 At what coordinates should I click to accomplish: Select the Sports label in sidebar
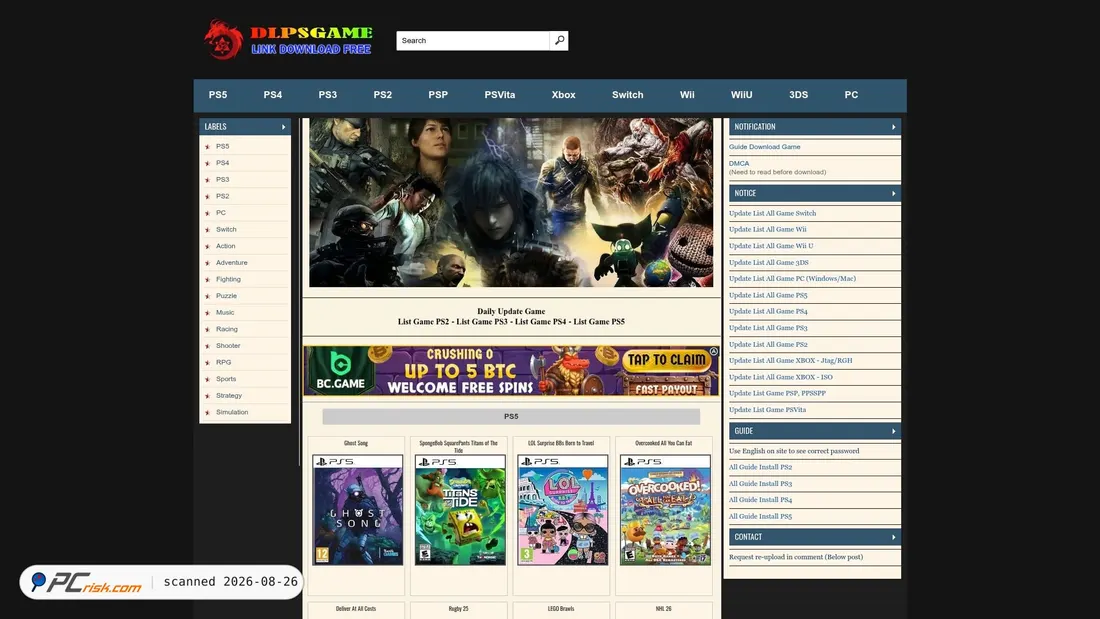point(226,379)
